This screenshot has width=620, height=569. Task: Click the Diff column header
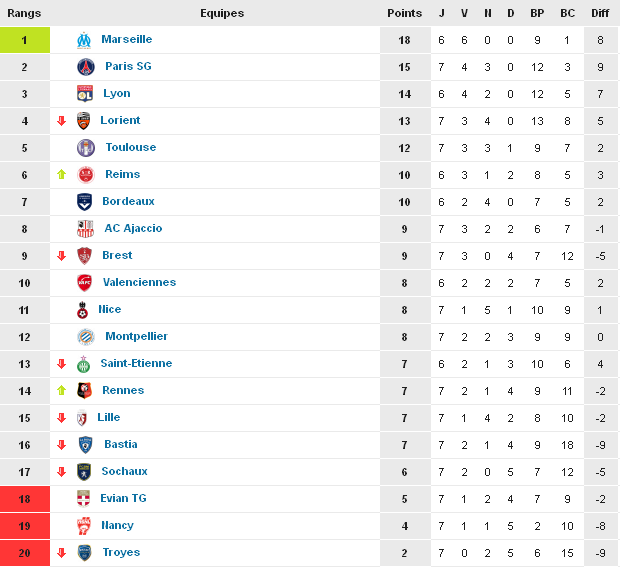click(599, 14)
